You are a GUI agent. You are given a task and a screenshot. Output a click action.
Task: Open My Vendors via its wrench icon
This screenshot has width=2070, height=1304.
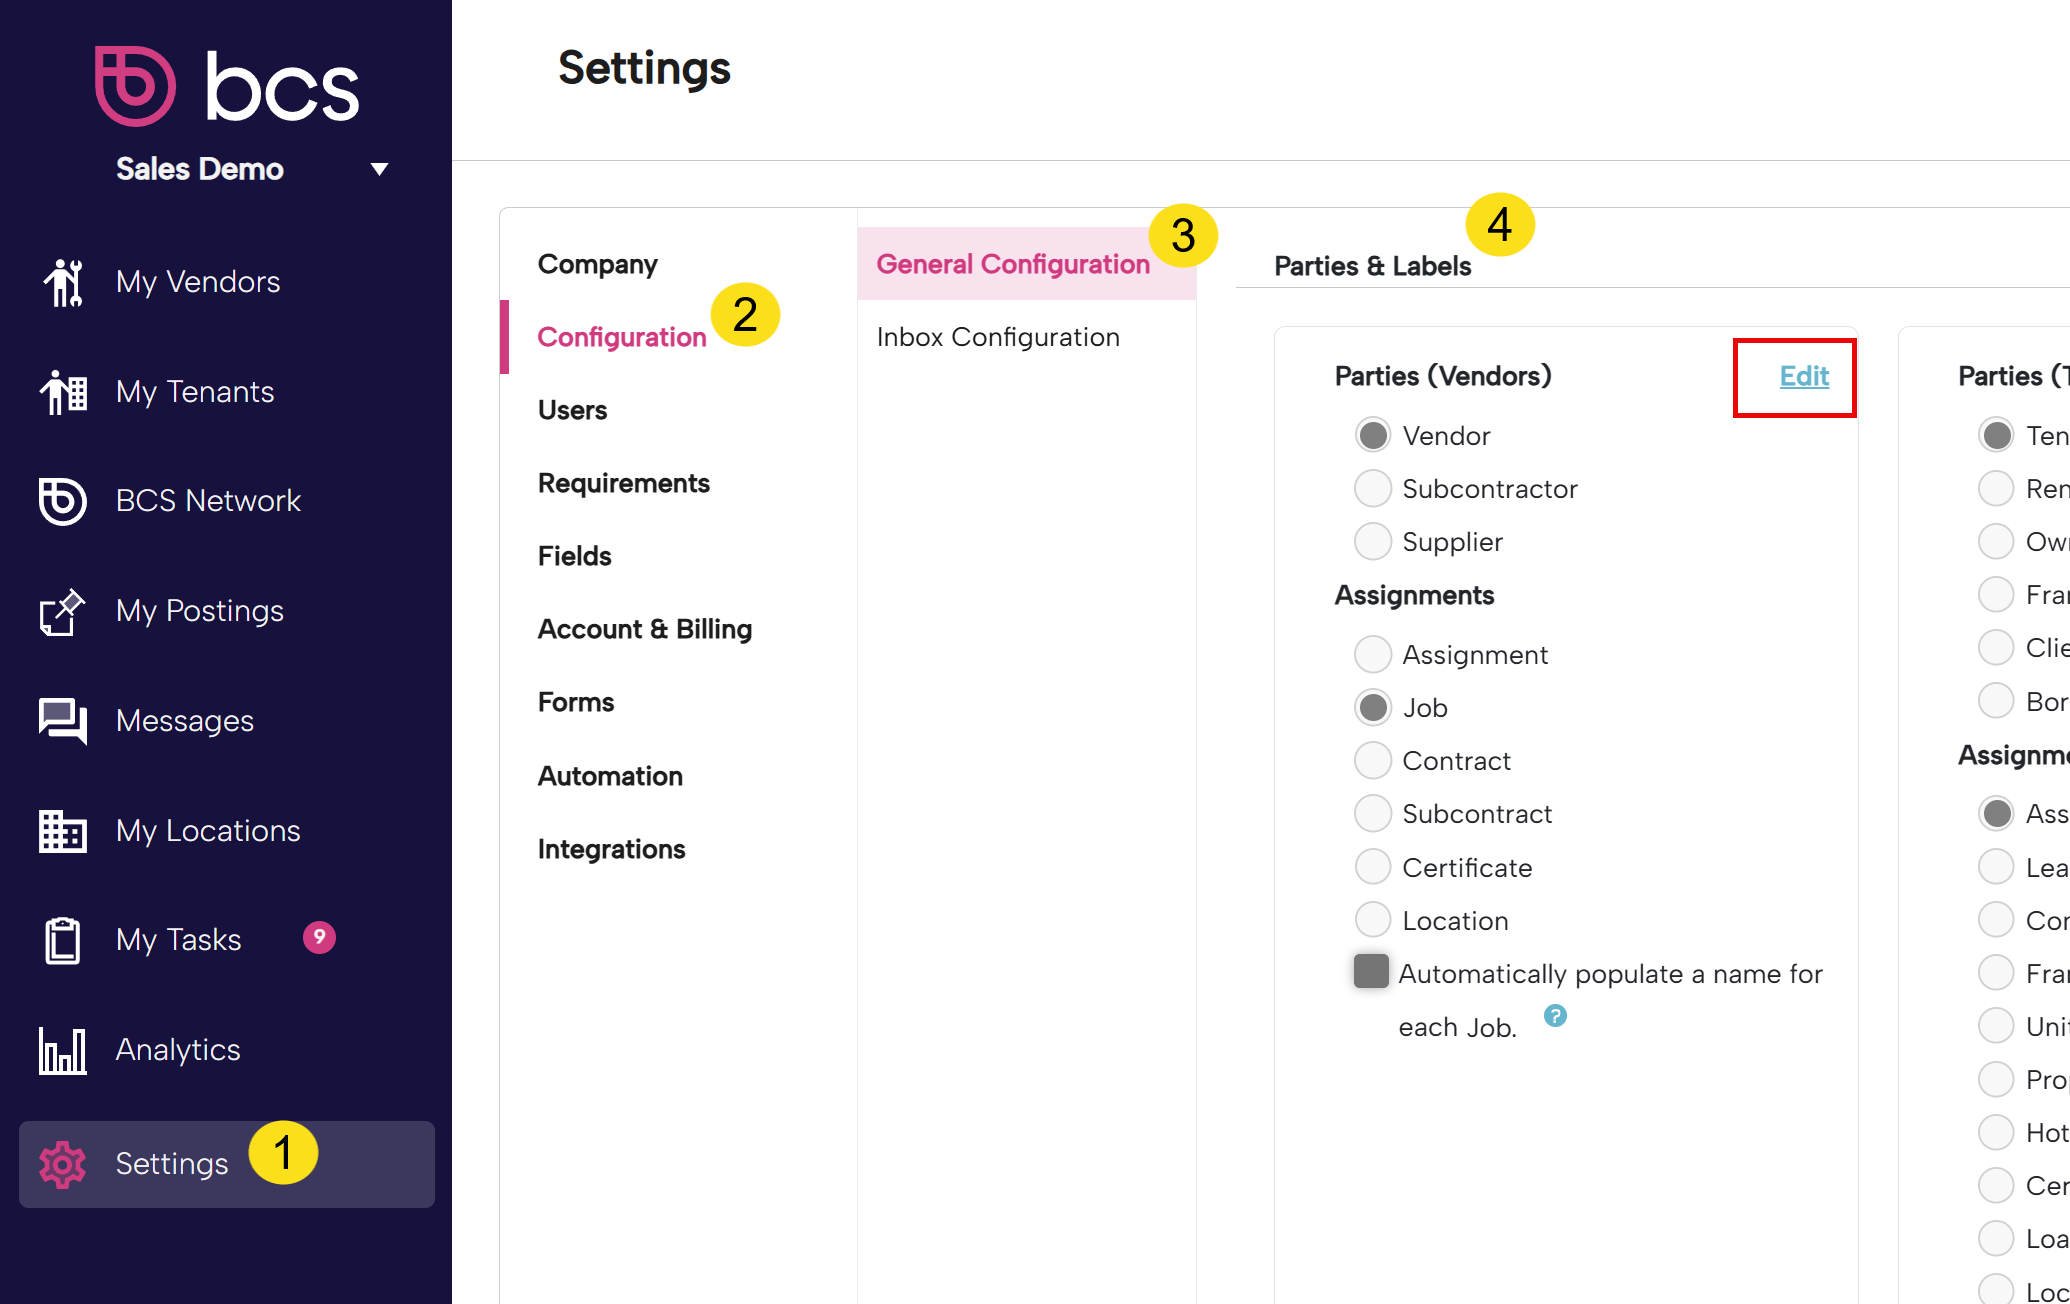pyautogui.click(x=63, y=282)
